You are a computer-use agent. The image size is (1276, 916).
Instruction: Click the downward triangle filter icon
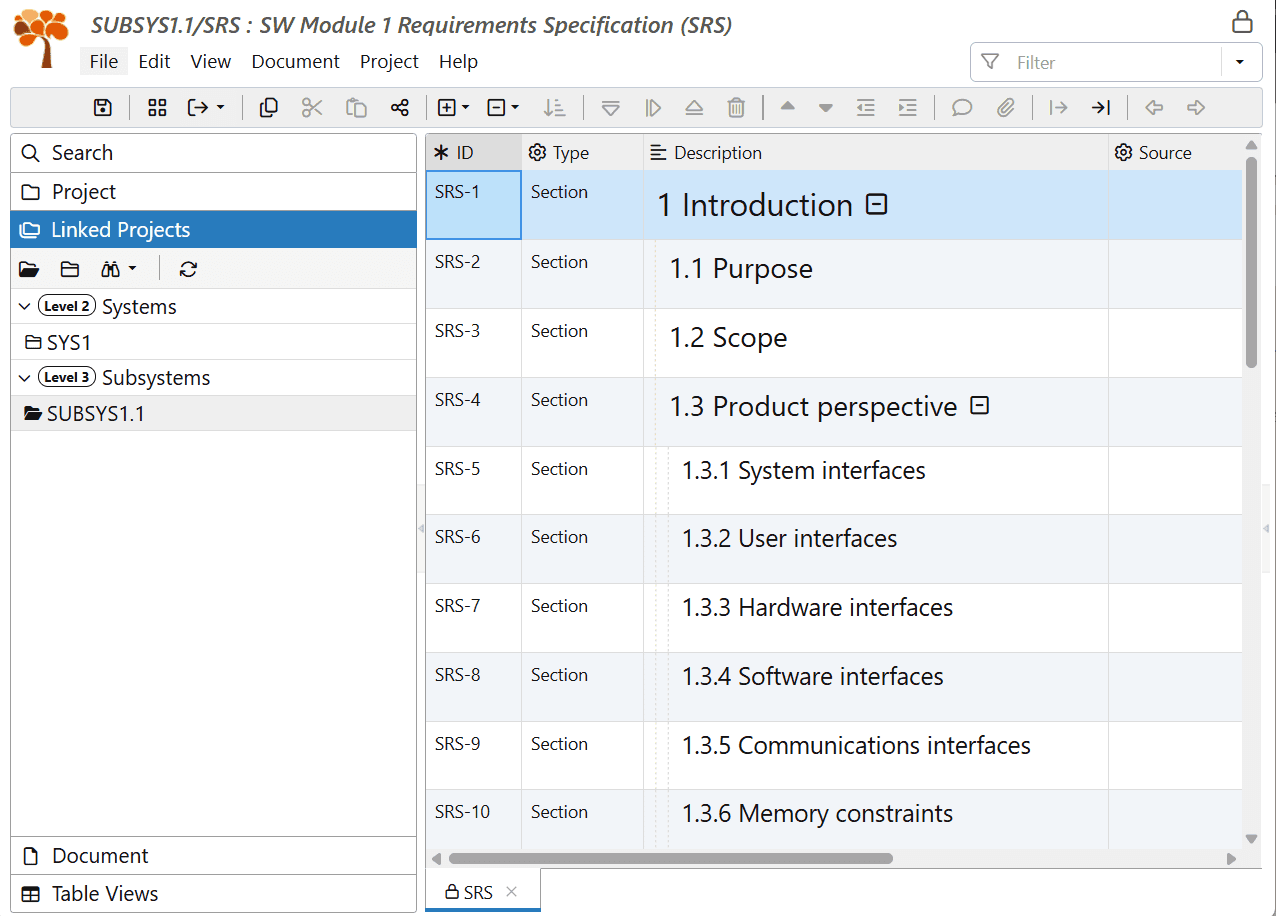(x=611, y=108)
